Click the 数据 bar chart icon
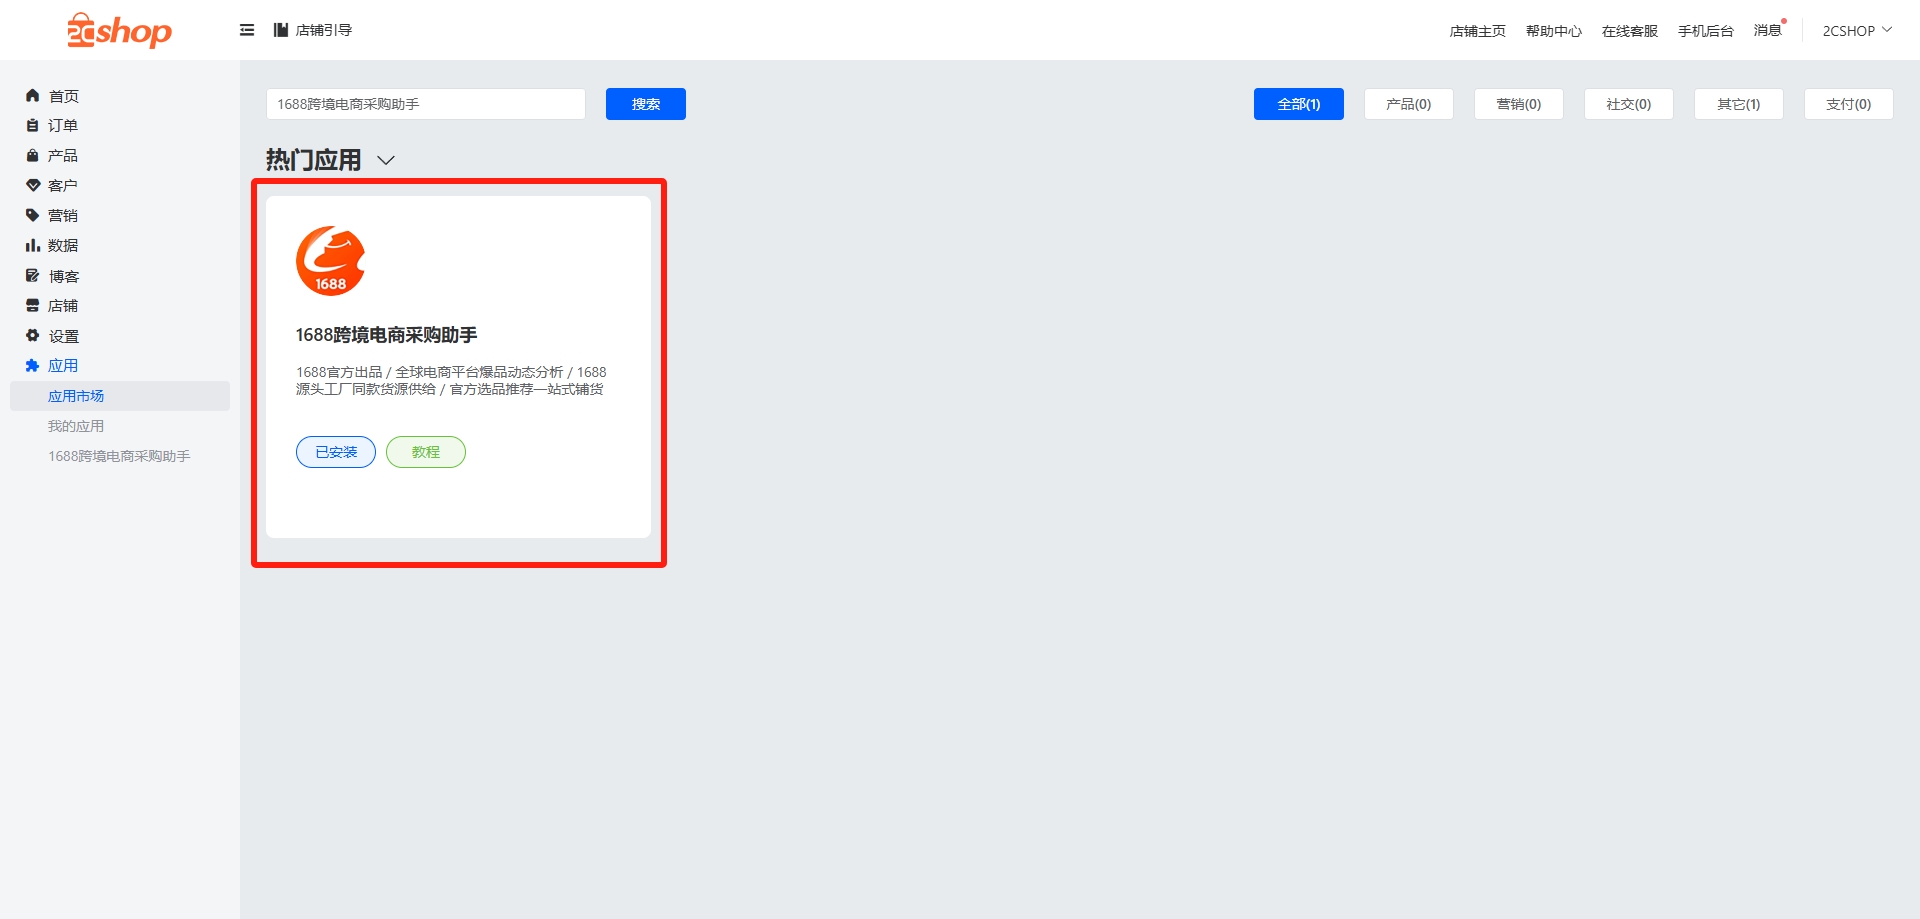 32,246
